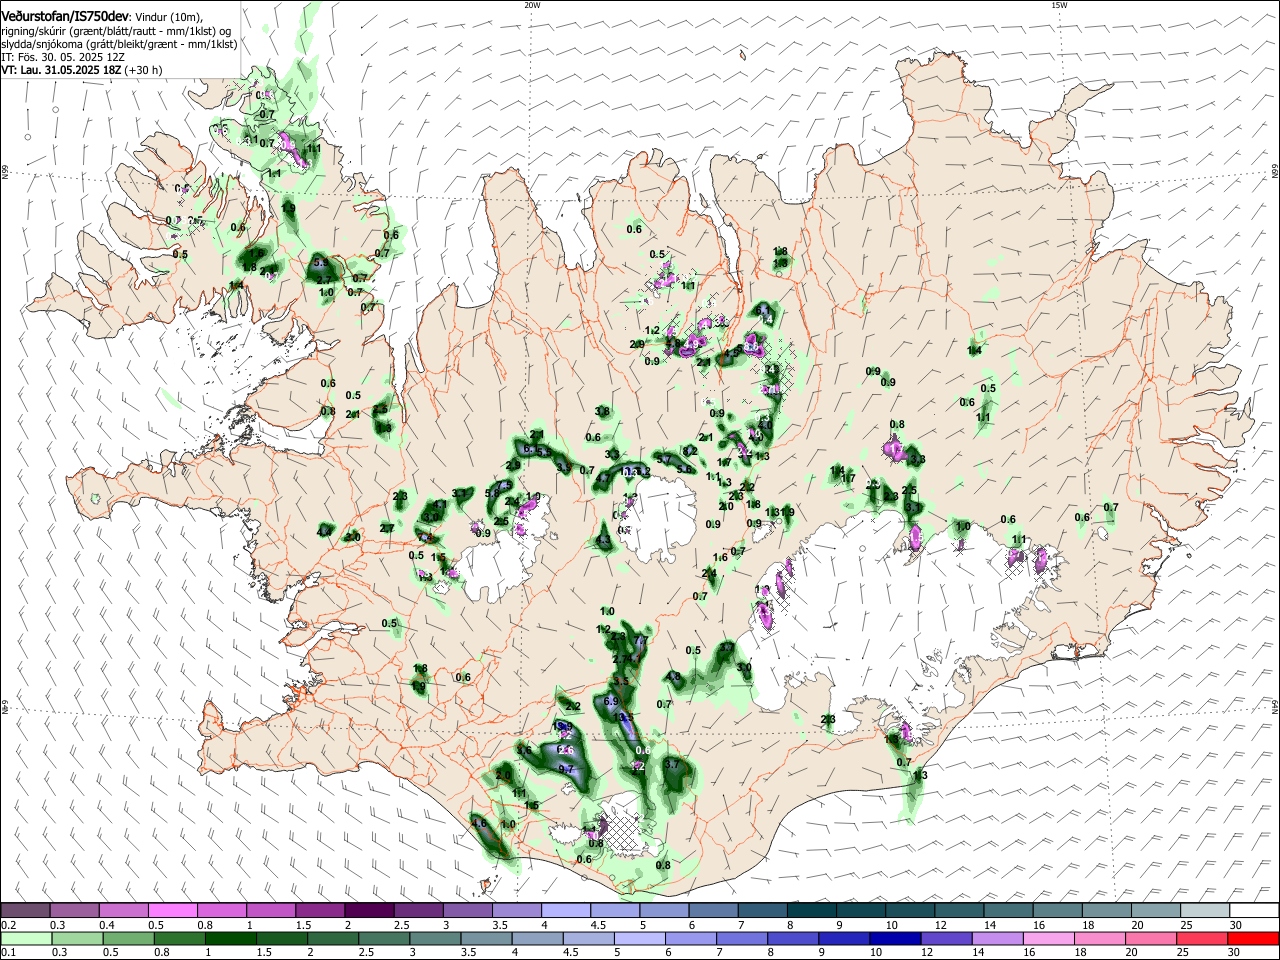Click the 'slydda/snjókoma' legend description line

pyautogui.click(x=119, y=44)
